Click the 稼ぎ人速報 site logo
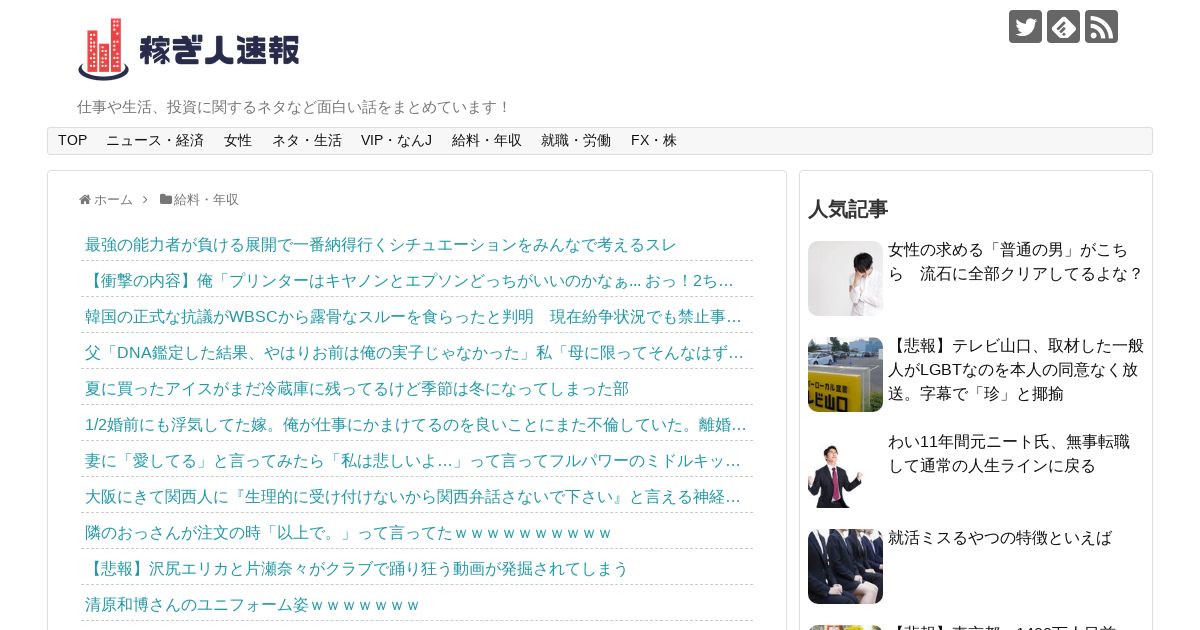 click(x=189, y=49)
